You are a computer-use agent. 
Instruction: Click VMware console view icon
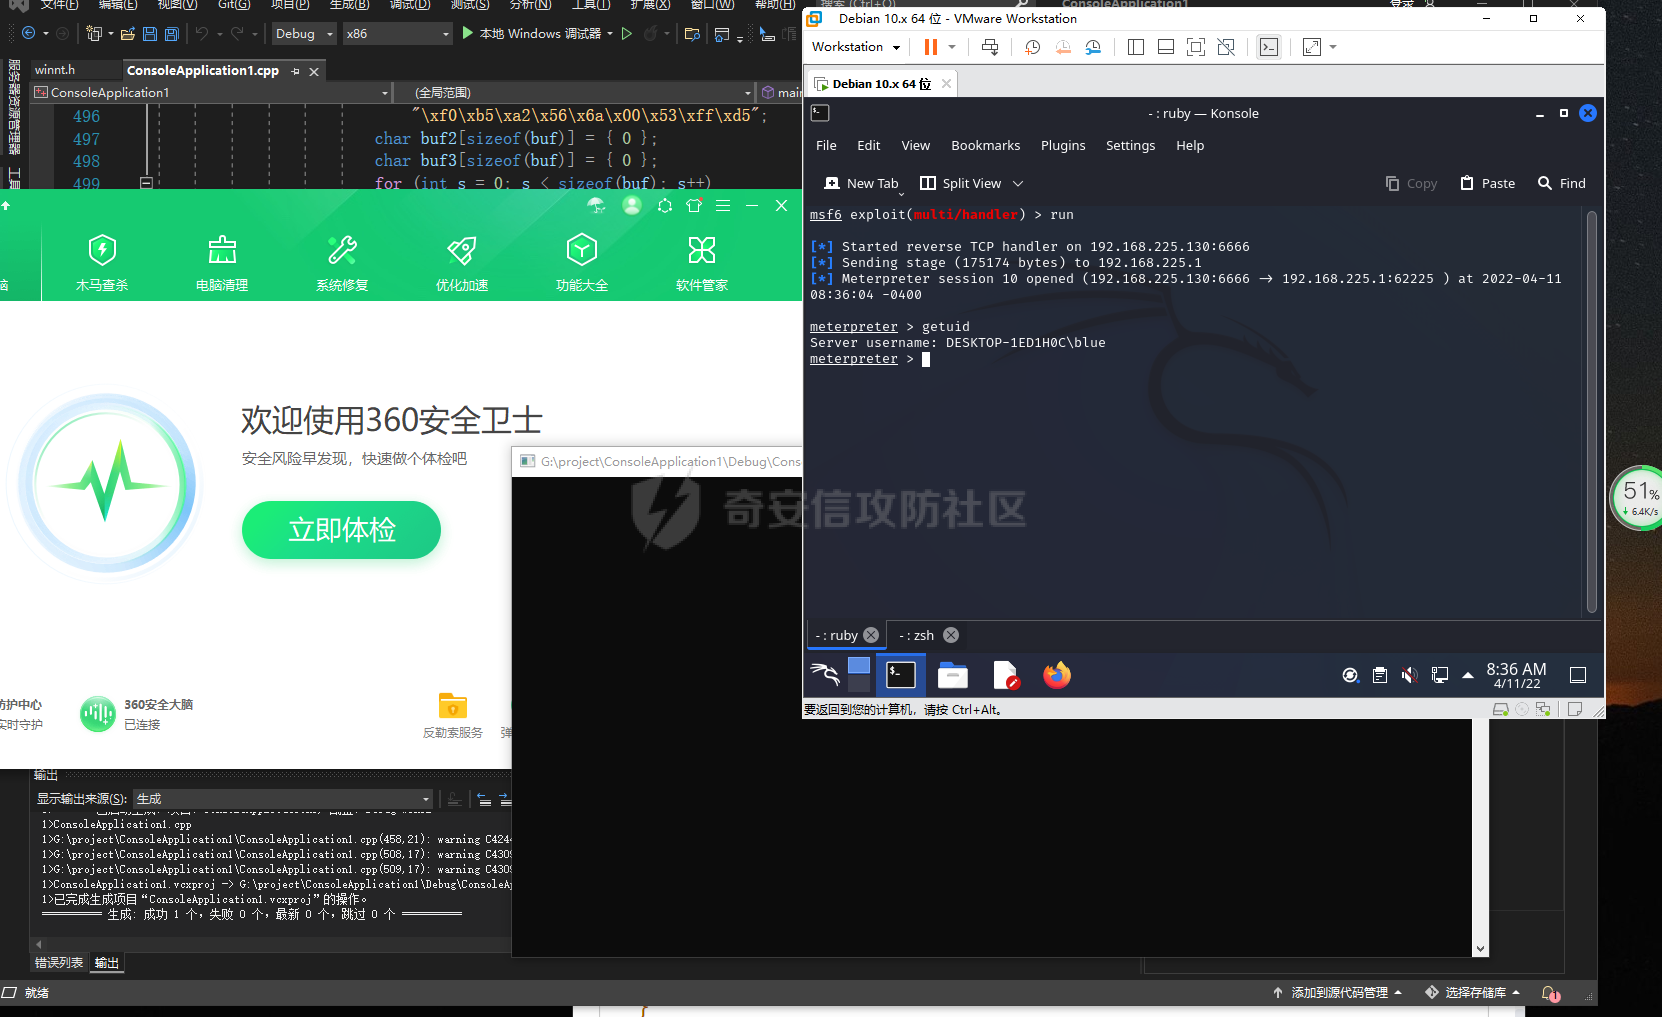point(1269,47)
